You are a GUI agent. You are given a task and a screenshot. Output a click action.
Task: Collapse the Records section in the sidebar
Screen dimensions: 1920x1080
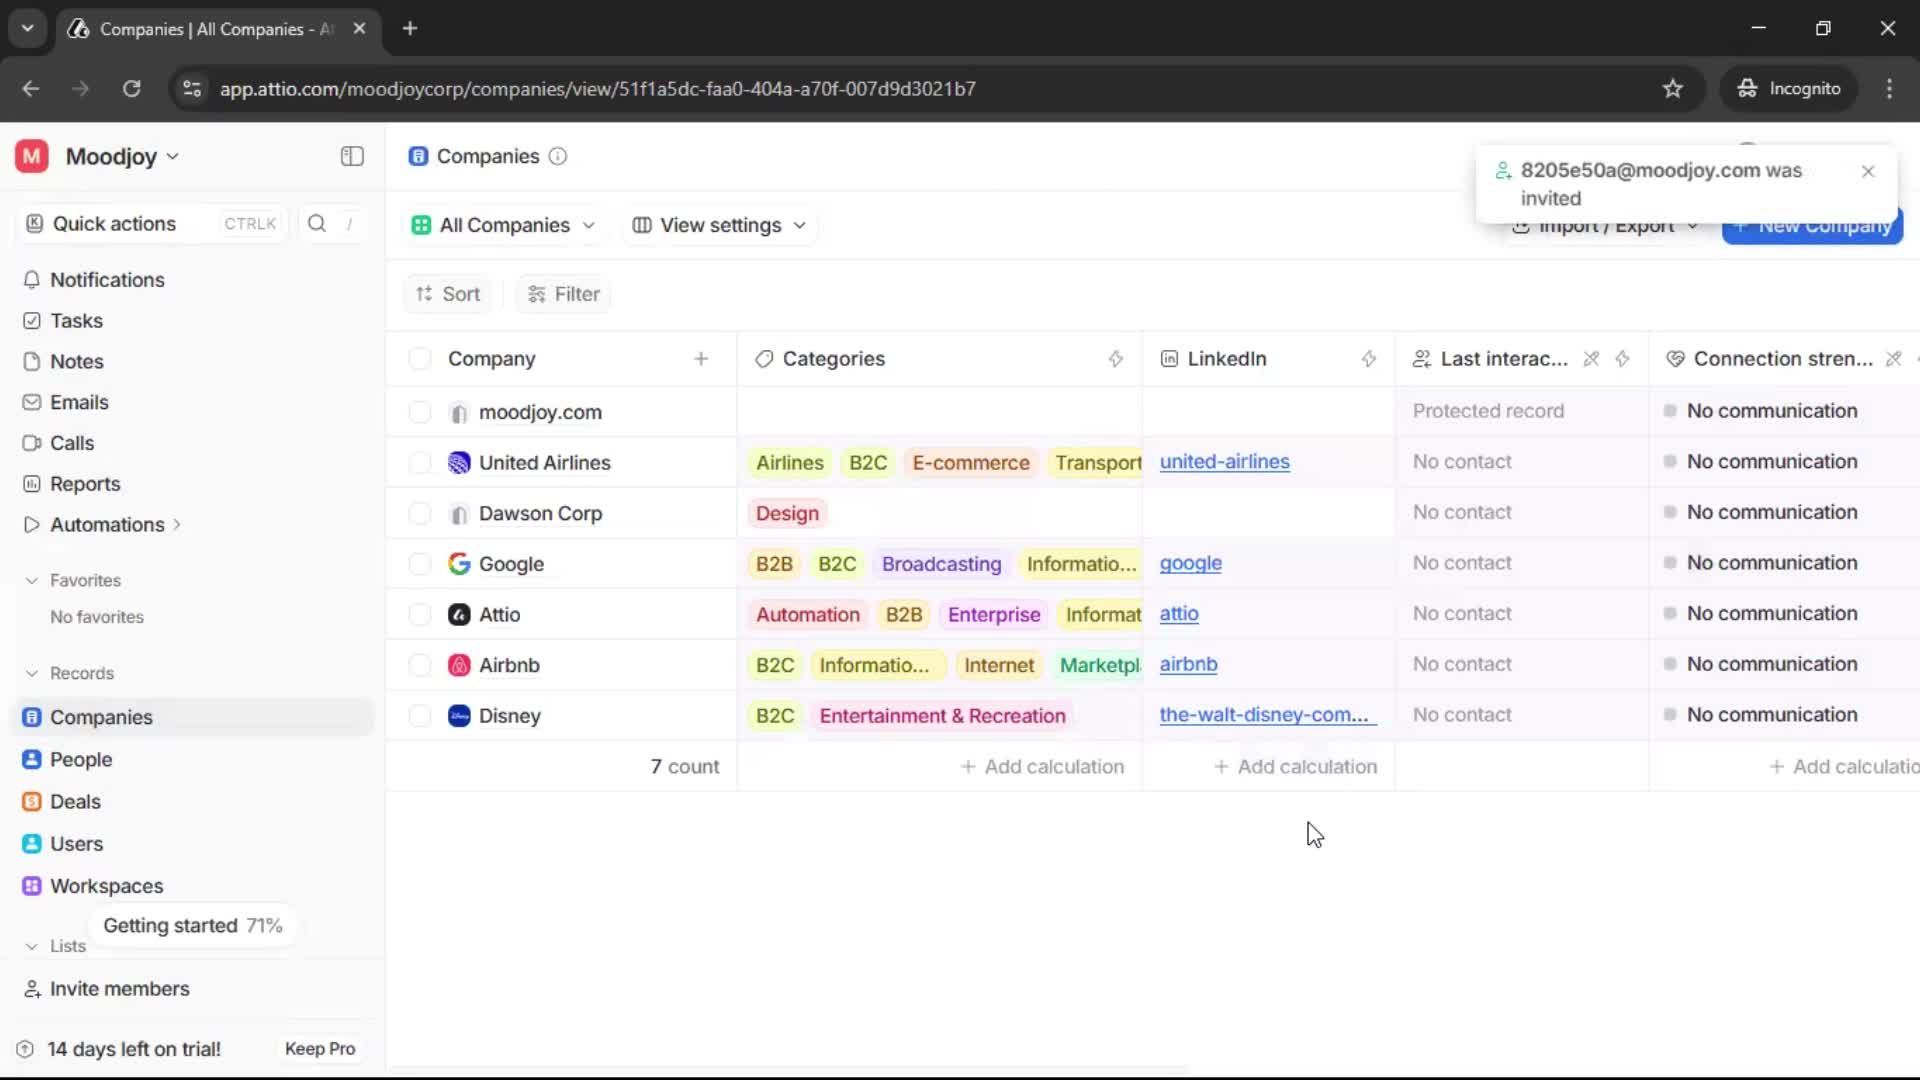tap(32, 672)
